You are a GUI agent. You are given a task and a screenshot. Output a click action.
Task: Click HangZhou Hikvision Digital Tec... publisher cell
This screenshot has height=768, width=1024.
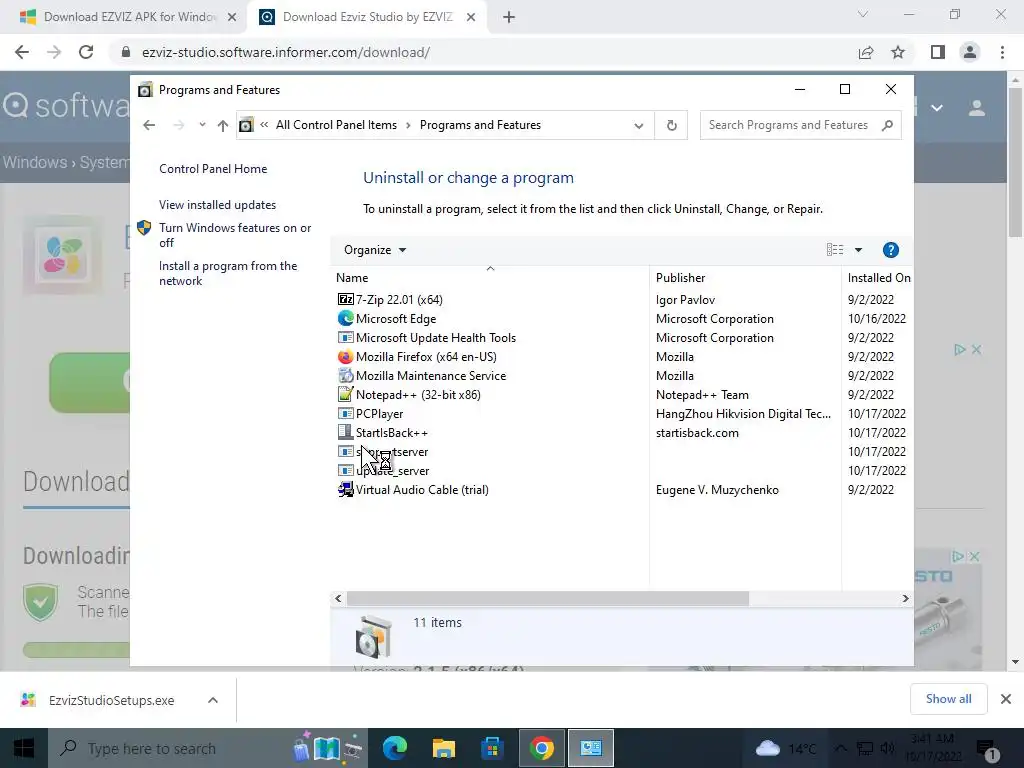point(743,413)
